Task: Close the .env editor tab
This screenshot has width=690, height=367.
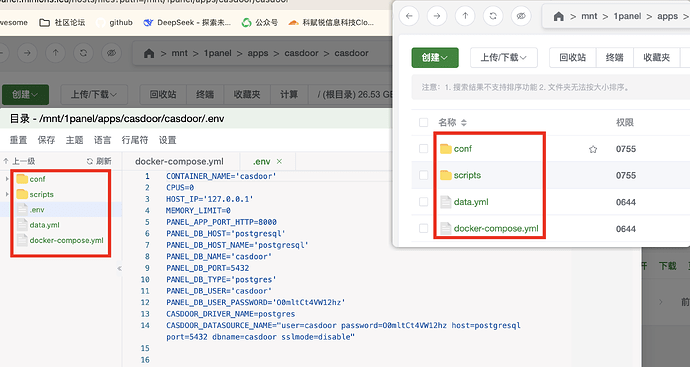Action: point(279,161)
